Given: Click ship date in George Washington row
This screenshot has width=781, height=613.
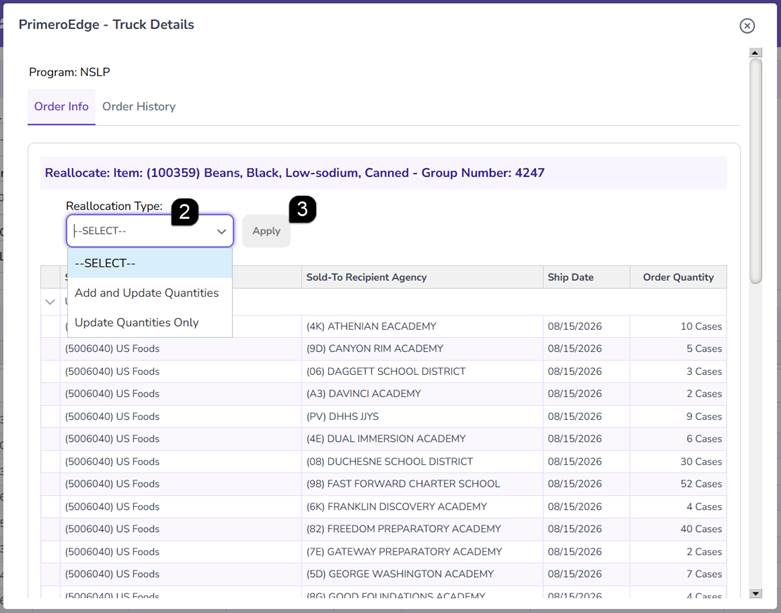Looking at the screenshot, I should click(x=586, y=574).
